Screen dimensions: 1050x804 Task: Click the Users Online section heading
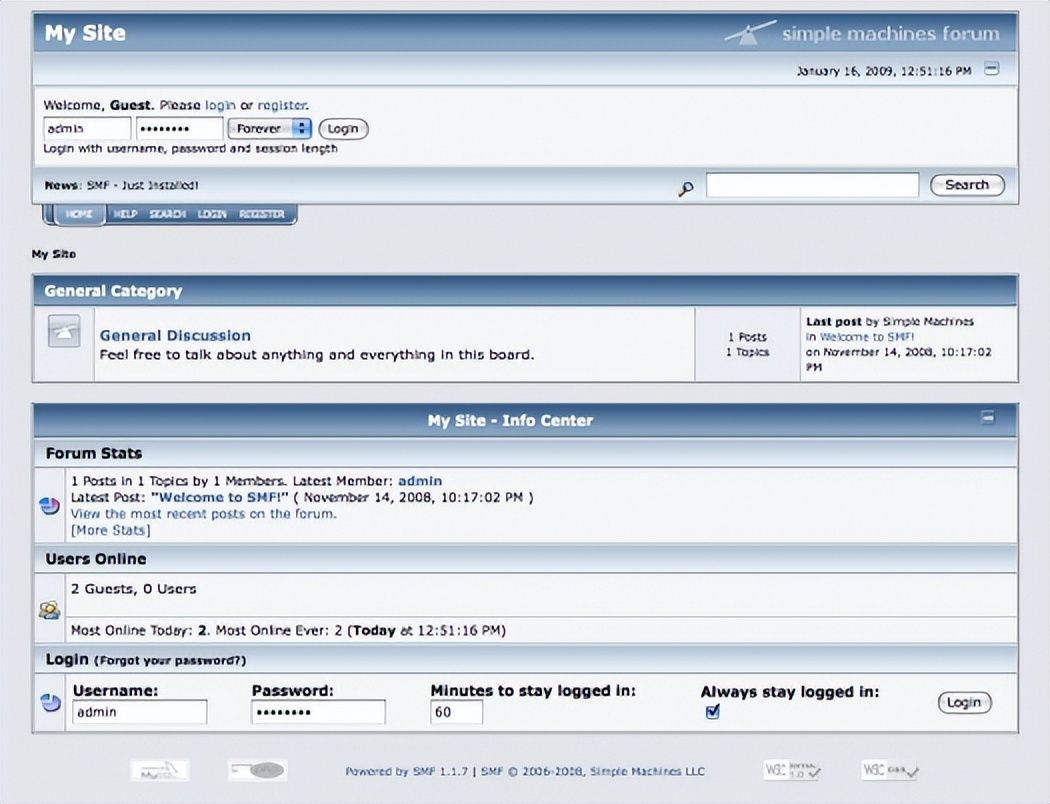pos(96,559)
